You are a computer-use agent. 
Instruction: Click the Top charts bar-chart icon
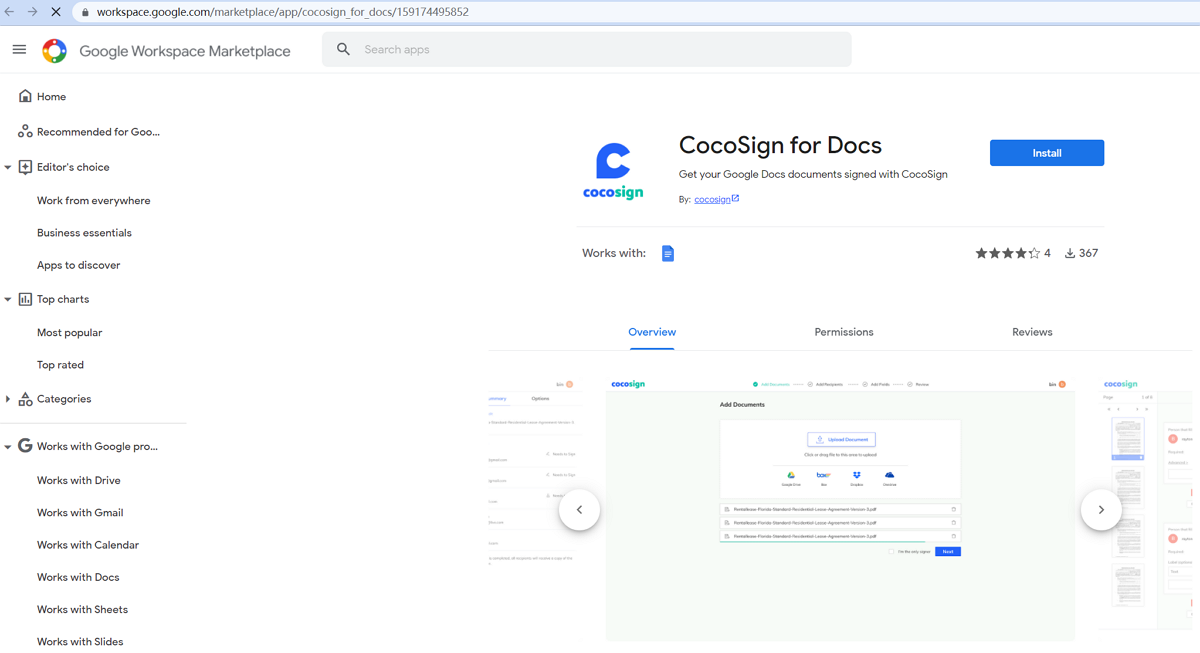(x=25, y=299)
